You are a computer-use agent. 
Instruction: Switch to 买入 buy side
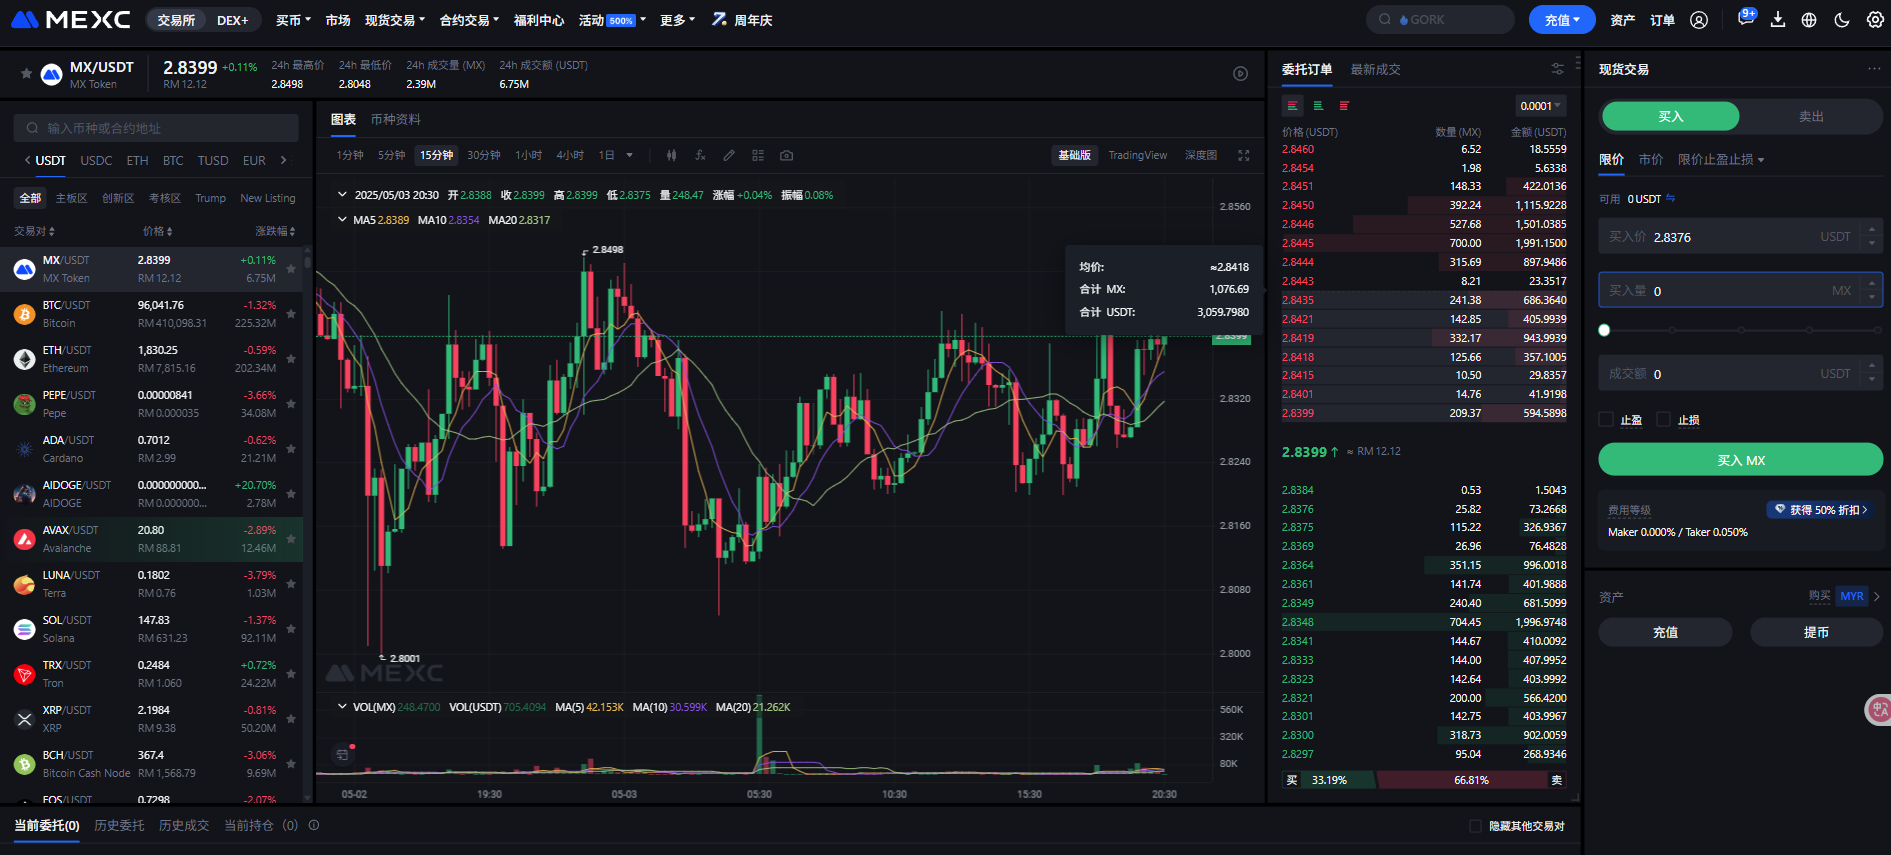[1671, 117]
